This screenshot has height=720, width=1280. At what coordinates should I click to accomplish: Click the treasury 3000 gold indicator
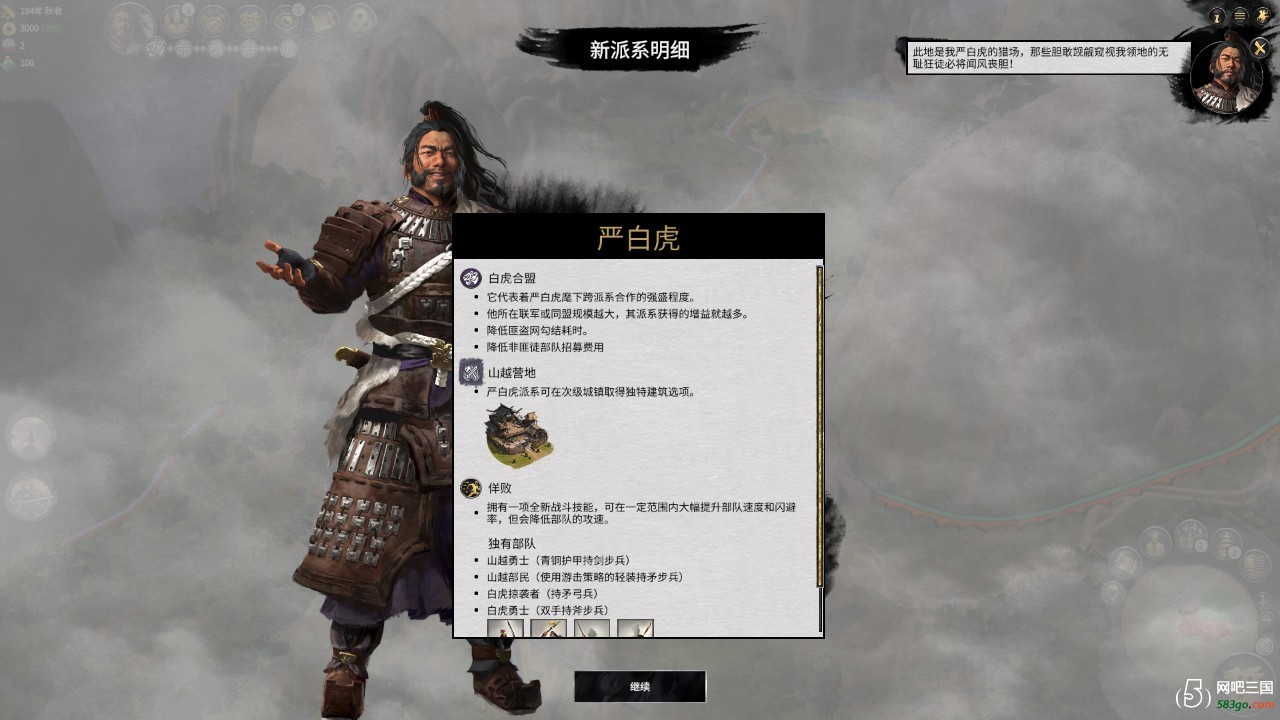pos(28,28)
